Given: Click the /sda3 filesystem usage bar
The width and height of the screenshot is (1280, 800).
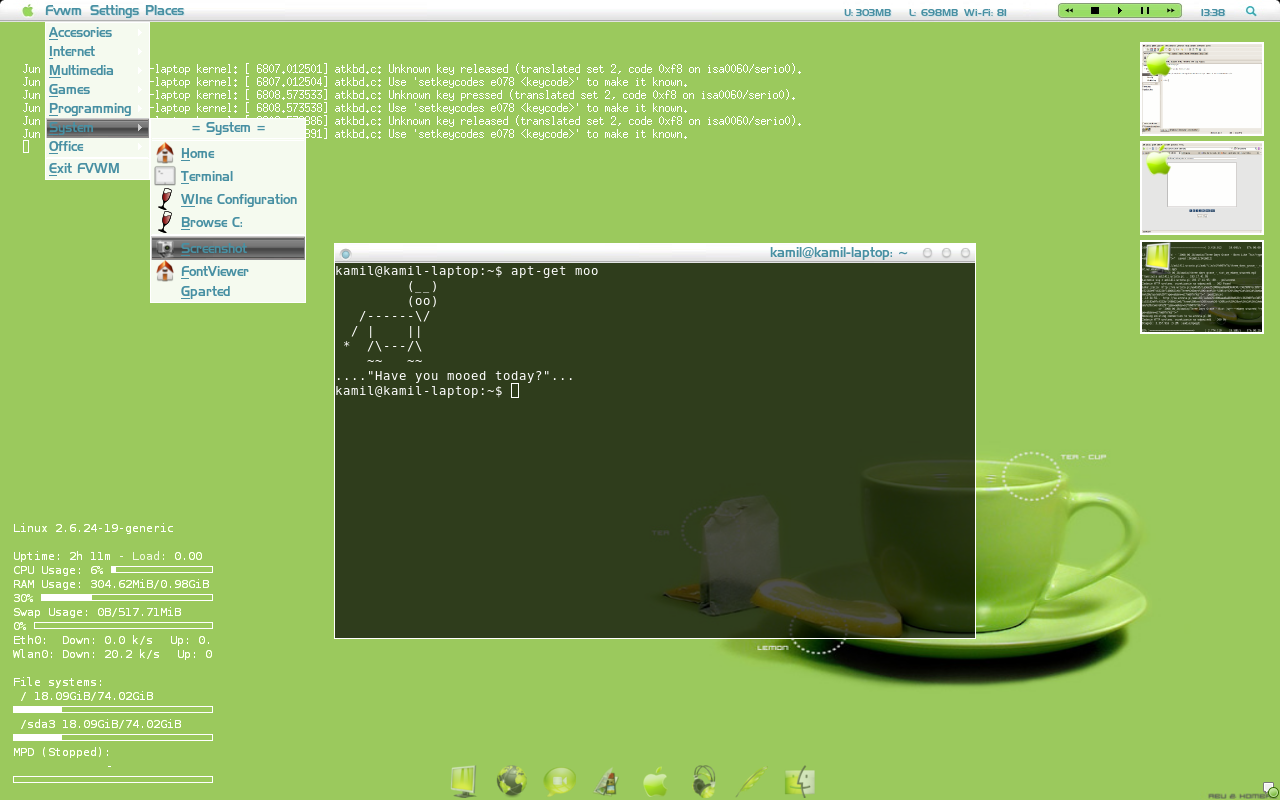Looking at the screenshot, I should [x=113, y=738].
